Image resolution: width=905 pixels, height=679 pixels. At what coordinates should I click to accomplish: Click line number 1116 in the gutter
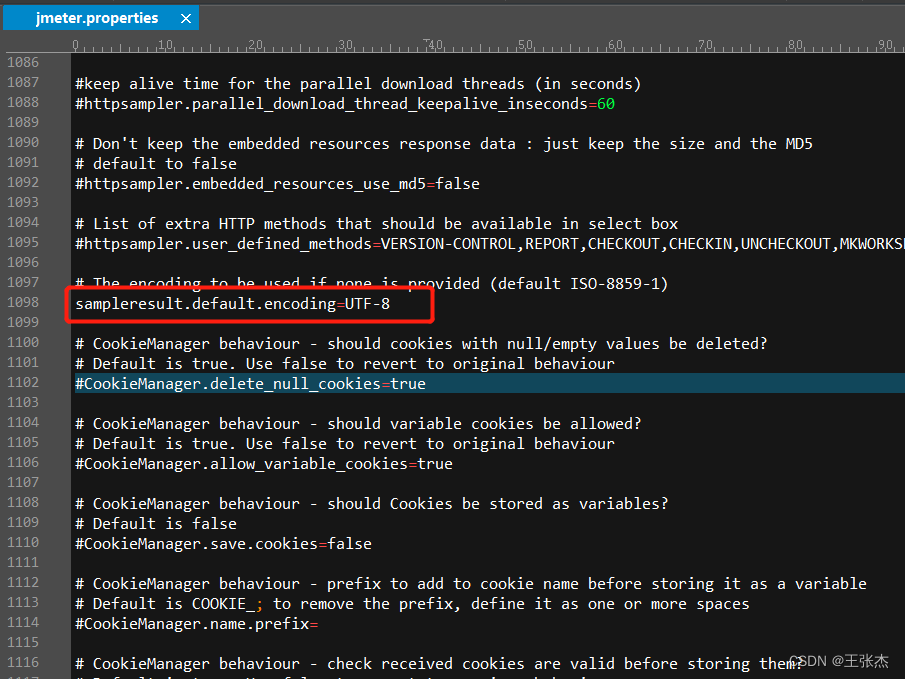pyautogui.click(x=23, y=664)
